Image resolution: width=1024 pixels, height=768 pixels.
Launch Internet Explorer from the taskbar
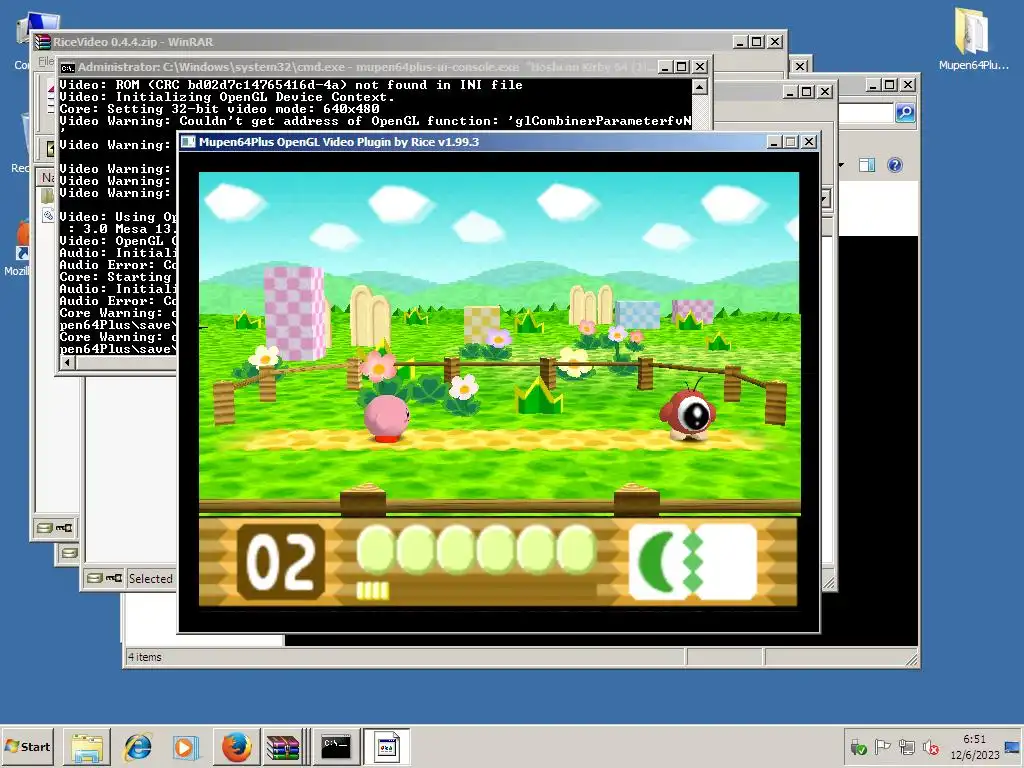pos(138,747)
